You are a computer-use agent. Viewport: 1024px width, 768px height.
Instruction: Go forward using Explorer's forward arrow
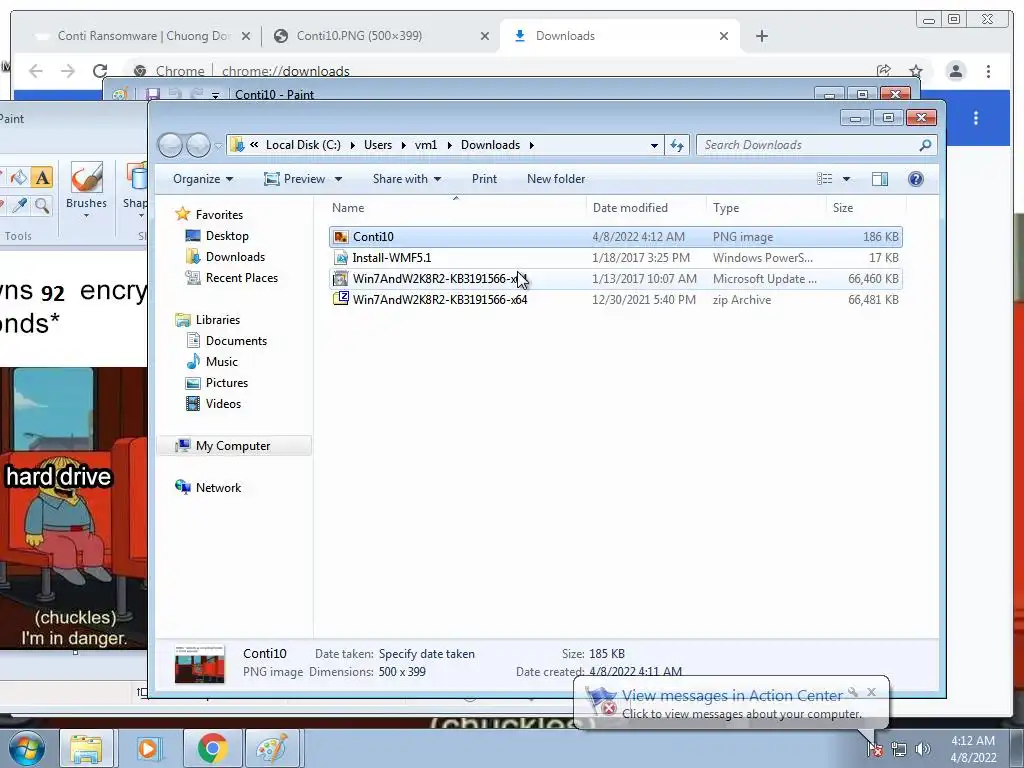198,145
